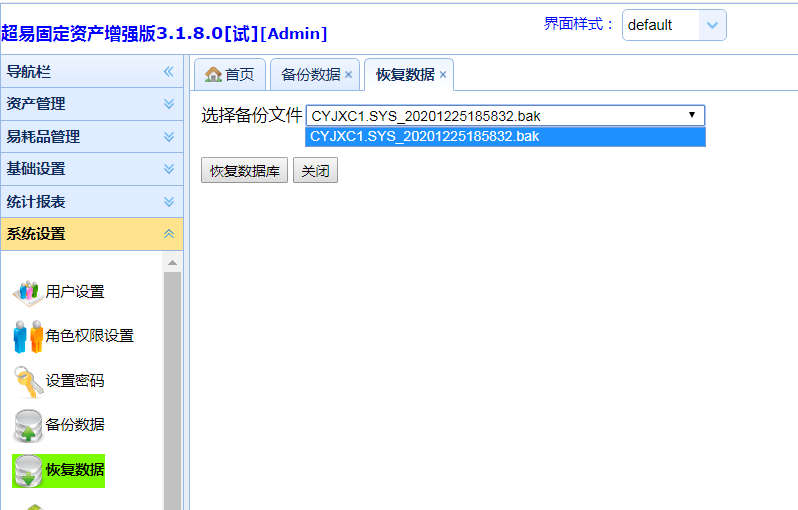
Task: Select Restore Data (恢复数据) sidebar icon
Action: pyautogui.click(x=28, y=470)
